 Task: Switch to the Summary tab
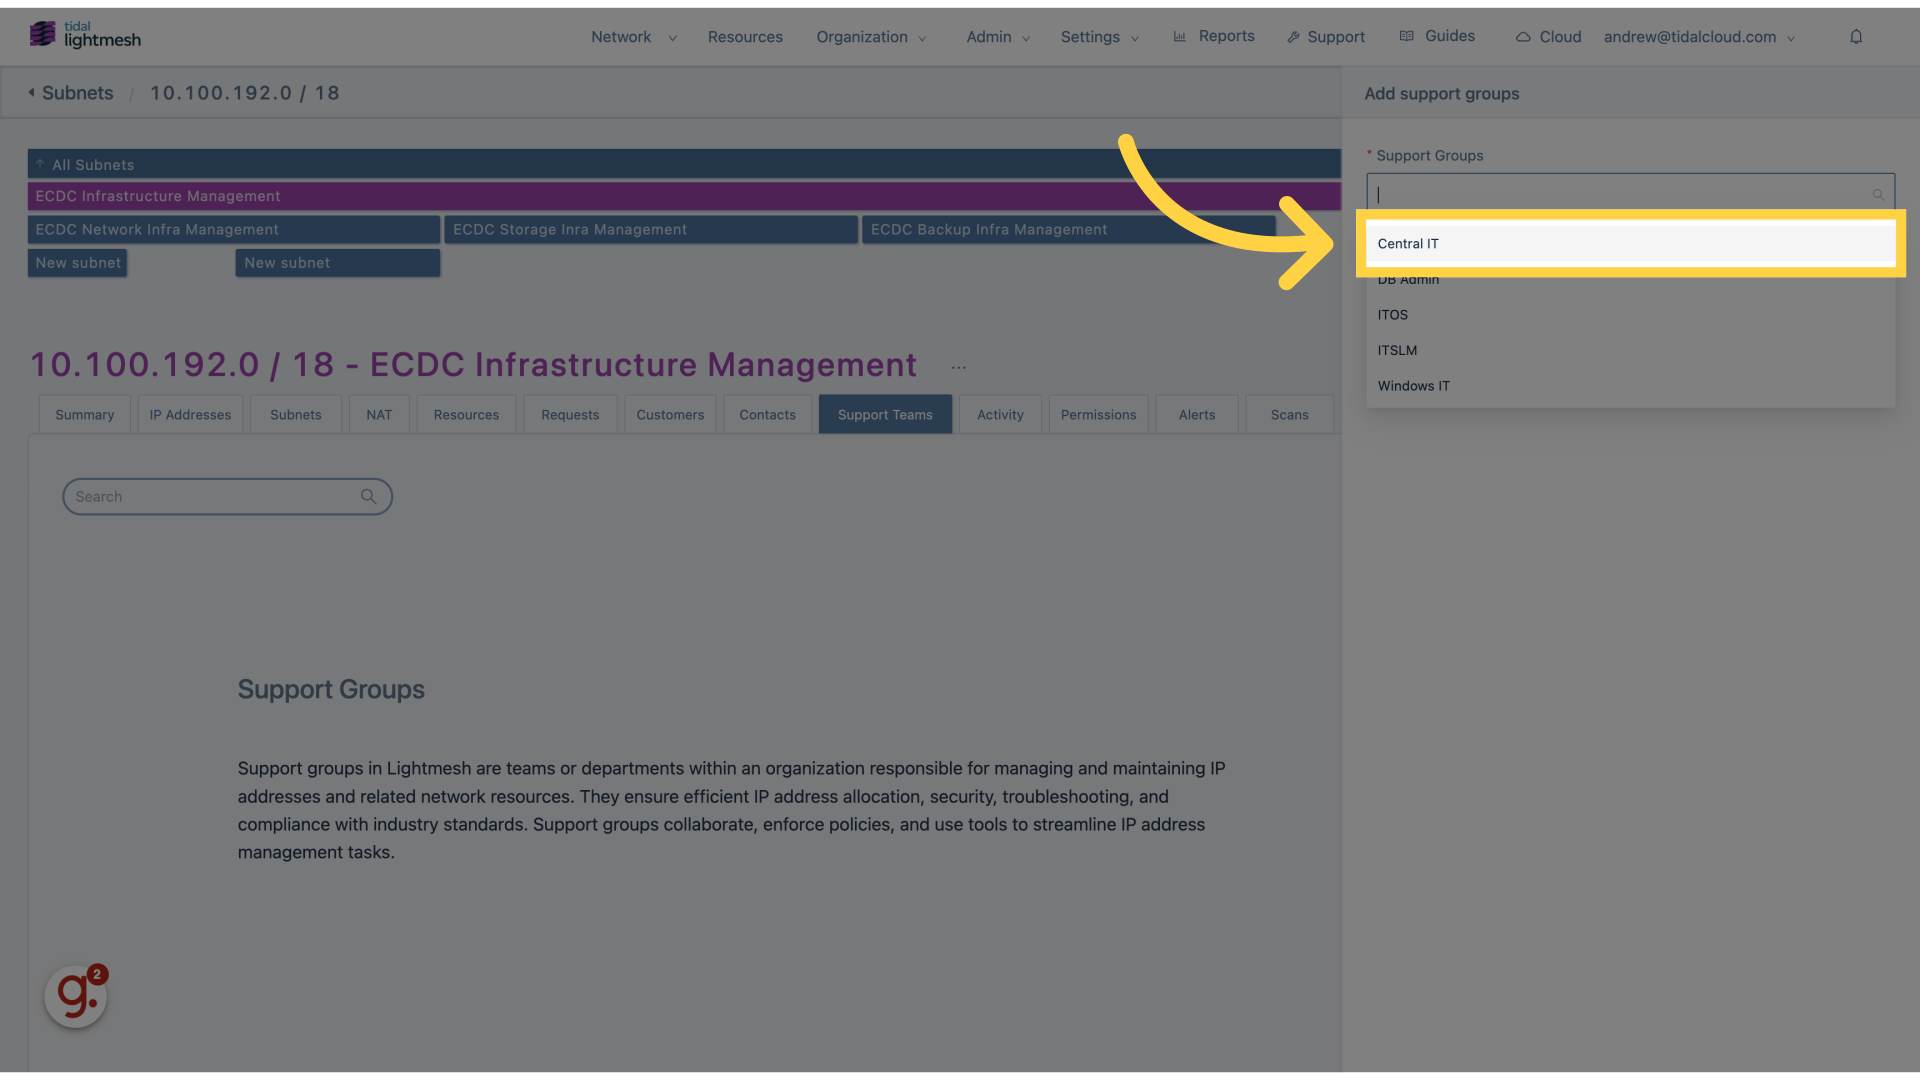(x=85, y=415)
